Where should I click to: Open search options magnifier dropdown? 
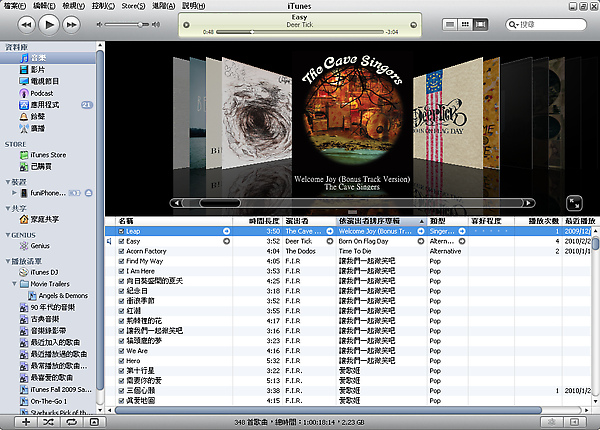[x=513, y=25]
